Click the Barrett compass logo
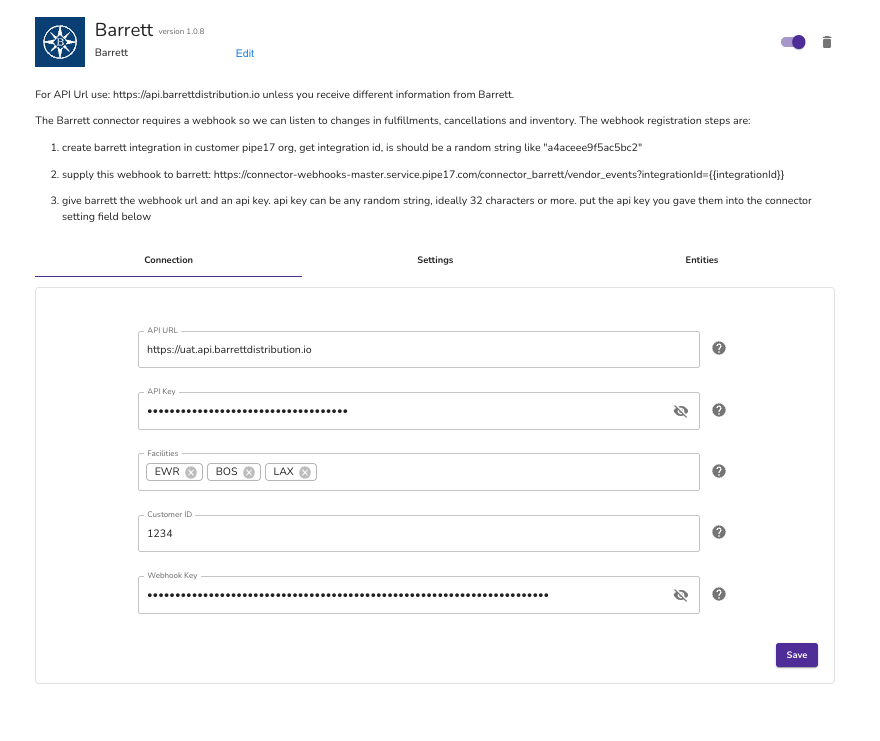The image size is (880, 741). (60, 42)
